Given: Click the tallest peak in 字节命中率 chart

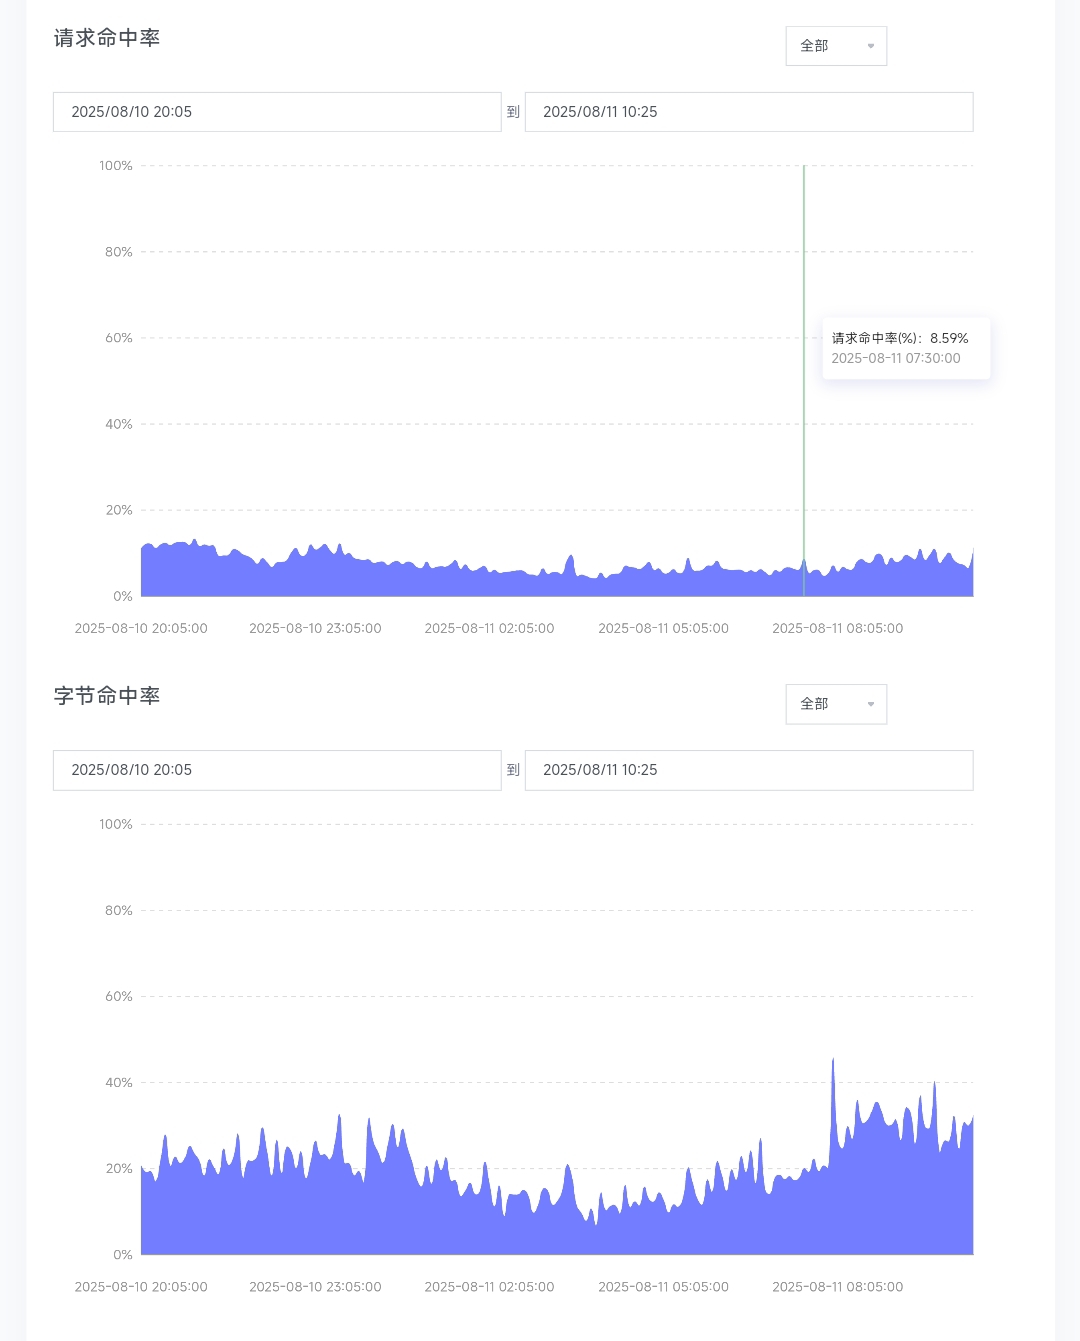Looking at the screenshot, I should [x=833, y=1061].
